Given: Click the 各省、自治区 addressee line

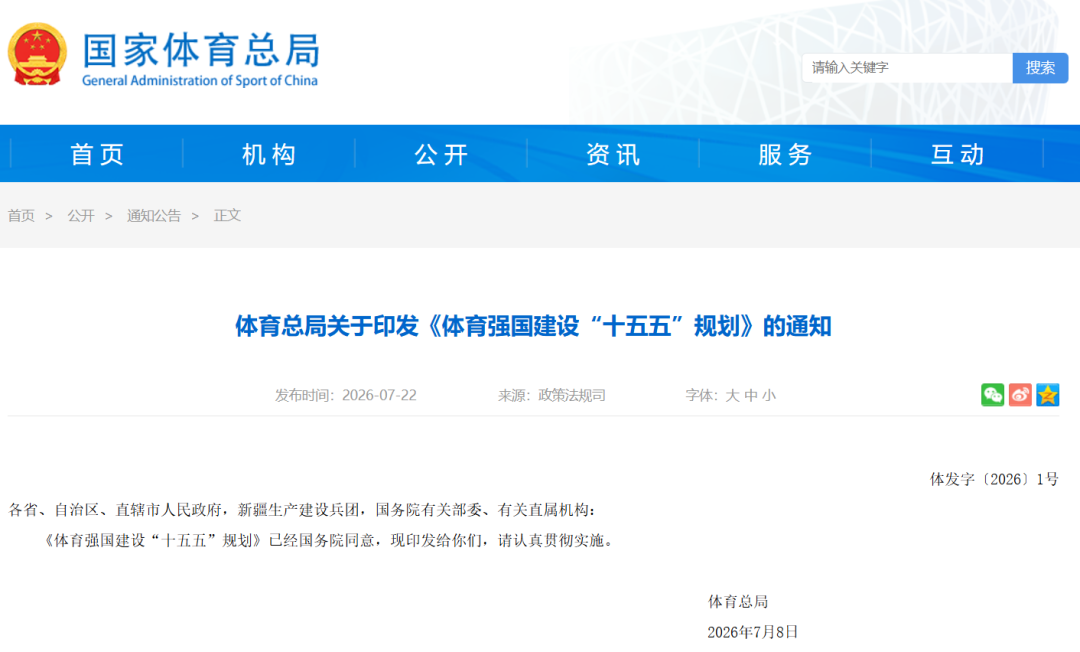Looking at the screenshot, I should tap(302, 509).
